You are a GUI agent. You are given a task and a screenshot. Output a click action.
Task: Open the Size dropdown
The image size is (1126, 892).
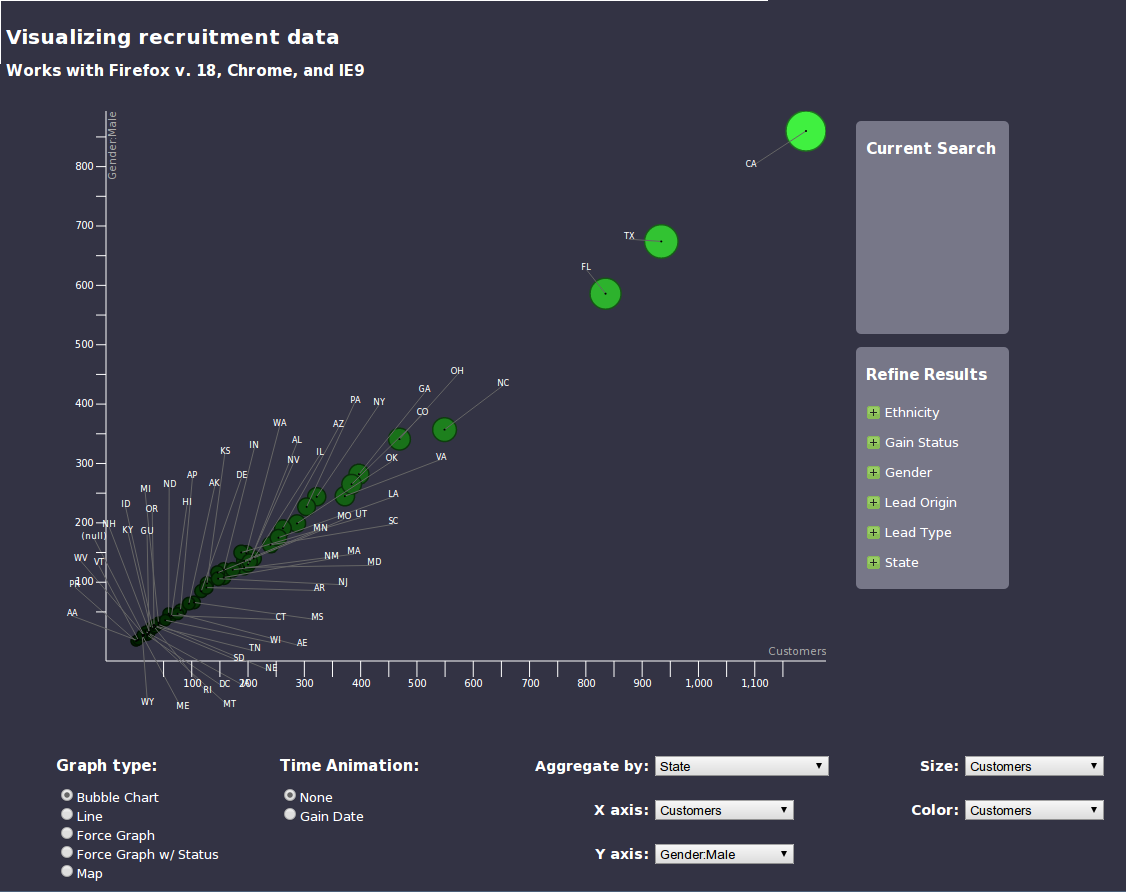click(x=1034, y=767)
